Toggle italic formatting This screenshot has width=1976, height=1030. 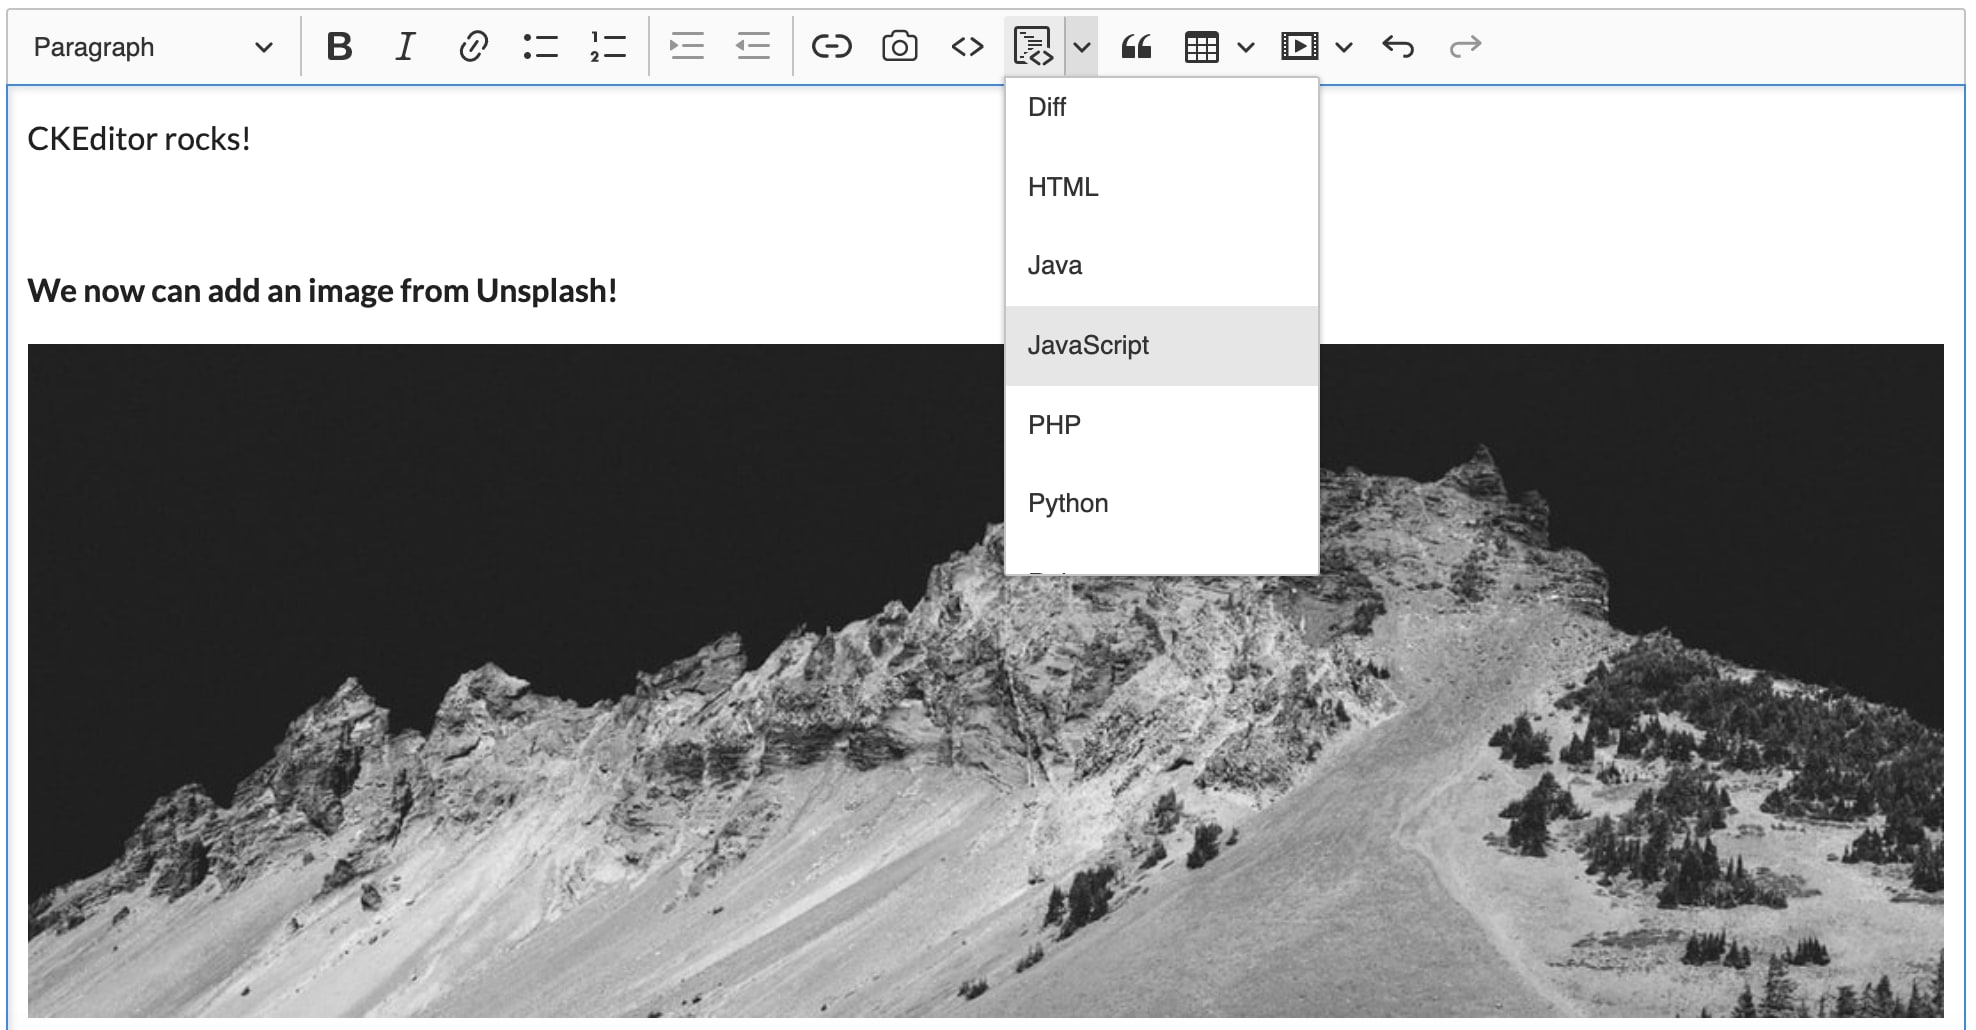[x=405, y=47]
